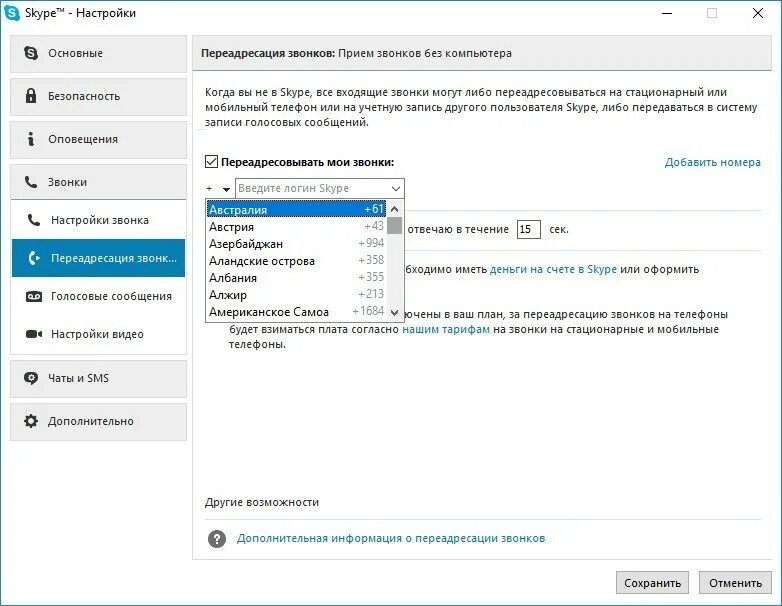This screenshot has width=782, height=606.
Task: Choose Алжир +213 from the list
Action: point(296,294)
